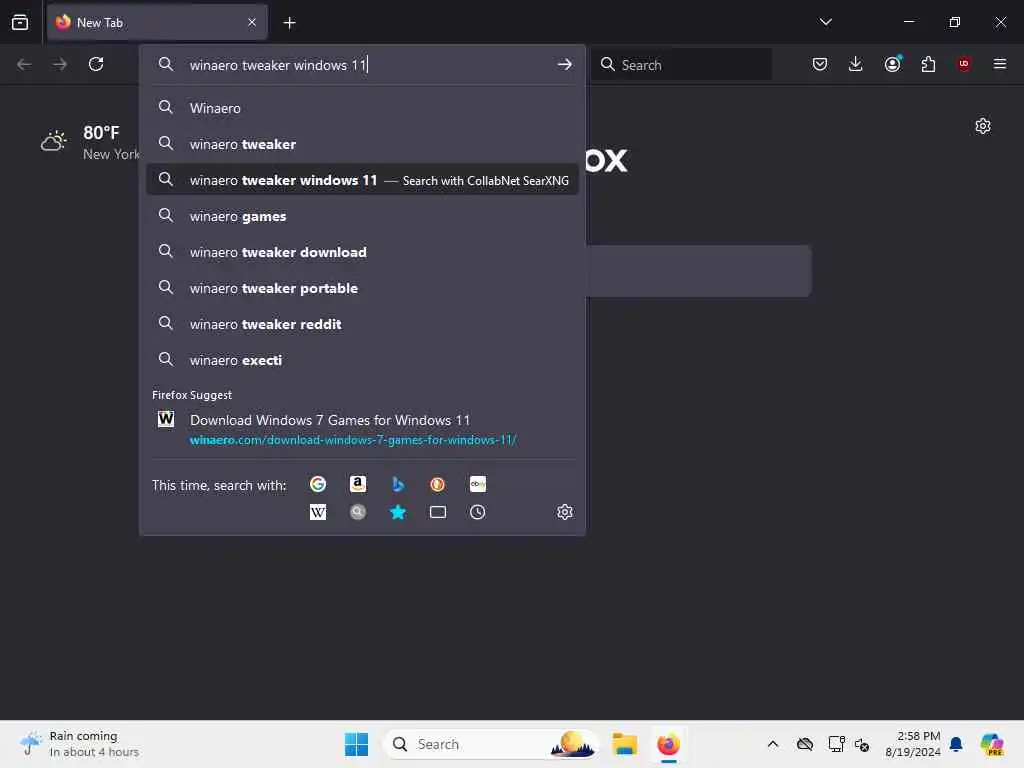Open the 80°F New York weather widget
Image resolution: width=1024 pixels, height=768 pixels.
89,142
